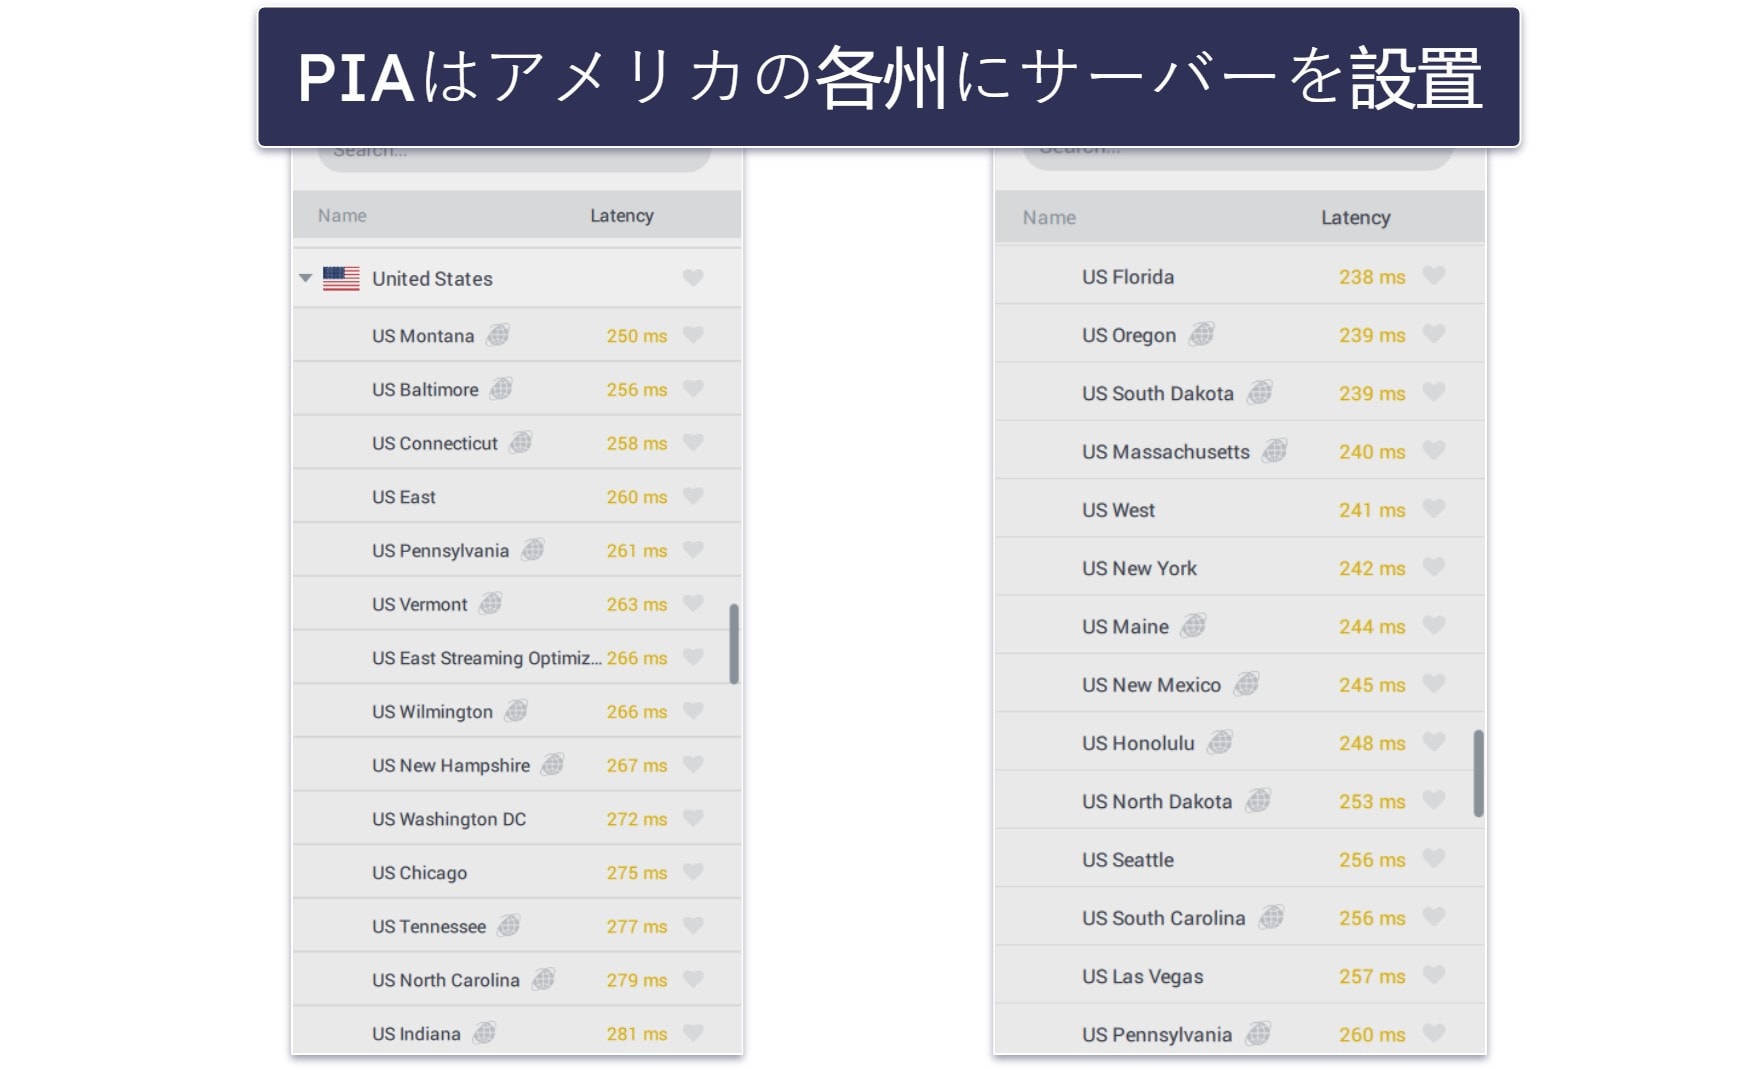Toggle favorite heart for US South Dakota
This screenshot has height=1068, width=1737.
click(1434, 392)
